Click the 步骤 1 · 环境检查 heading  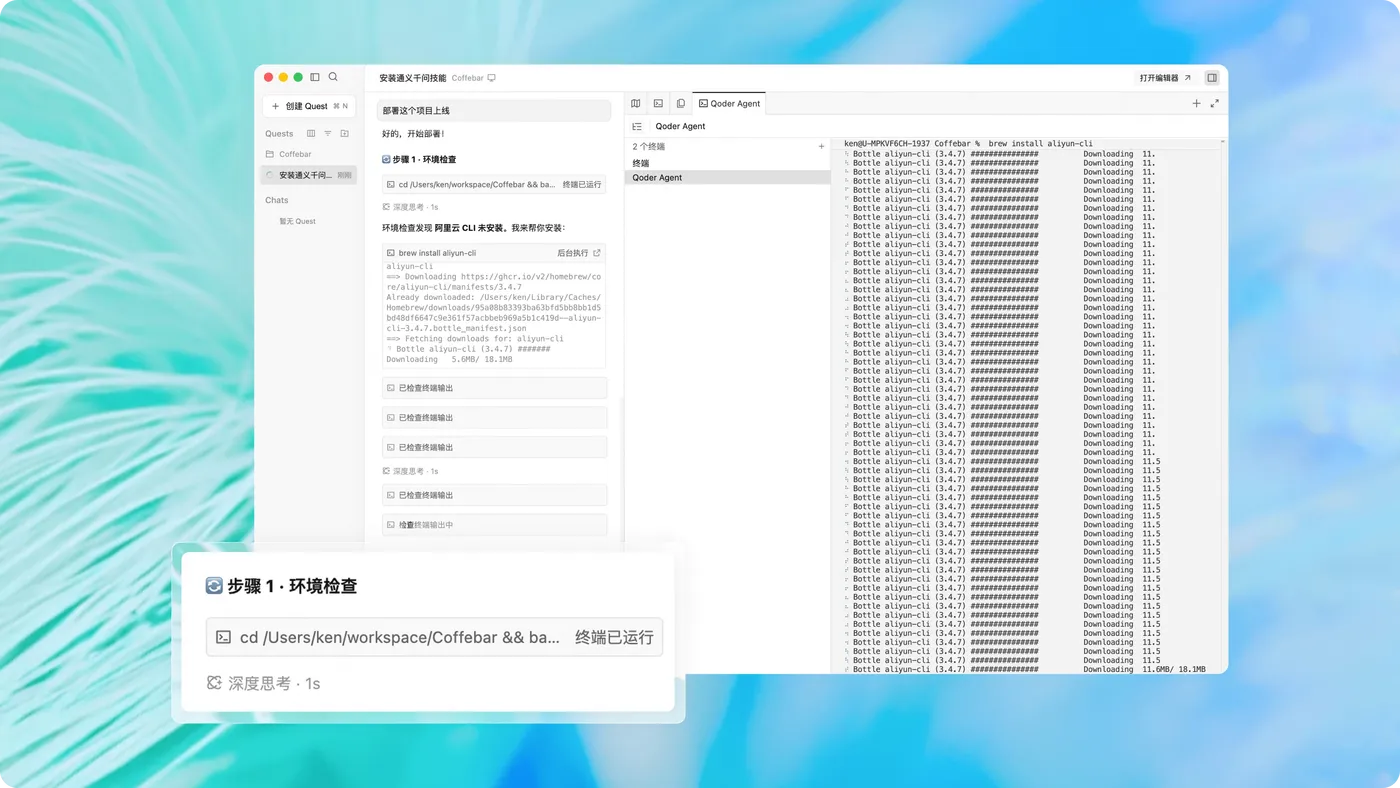coord(419,160)
